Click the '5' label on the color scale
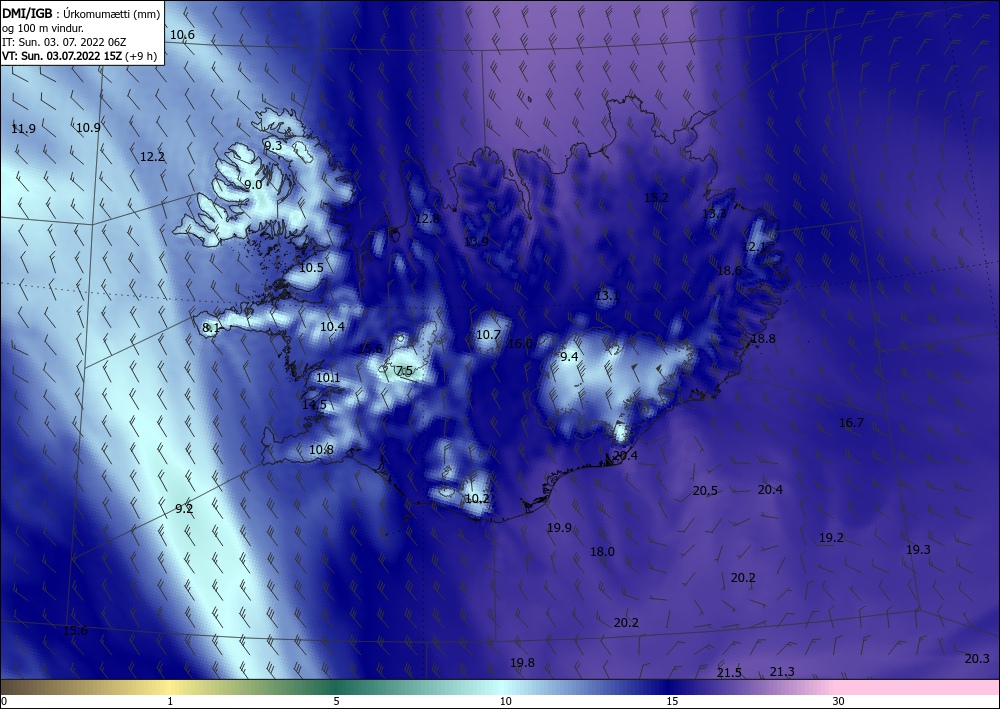1000x709 pixels. pyautogui.click(x=336, y=701)
